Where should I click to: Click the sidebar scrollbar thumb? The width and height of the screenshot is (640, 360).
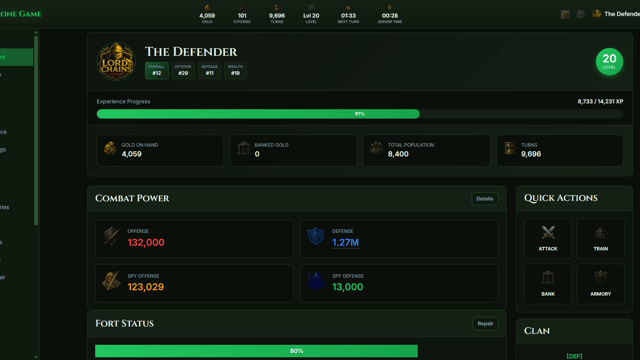pyautogui.click(x=36, y=130)
